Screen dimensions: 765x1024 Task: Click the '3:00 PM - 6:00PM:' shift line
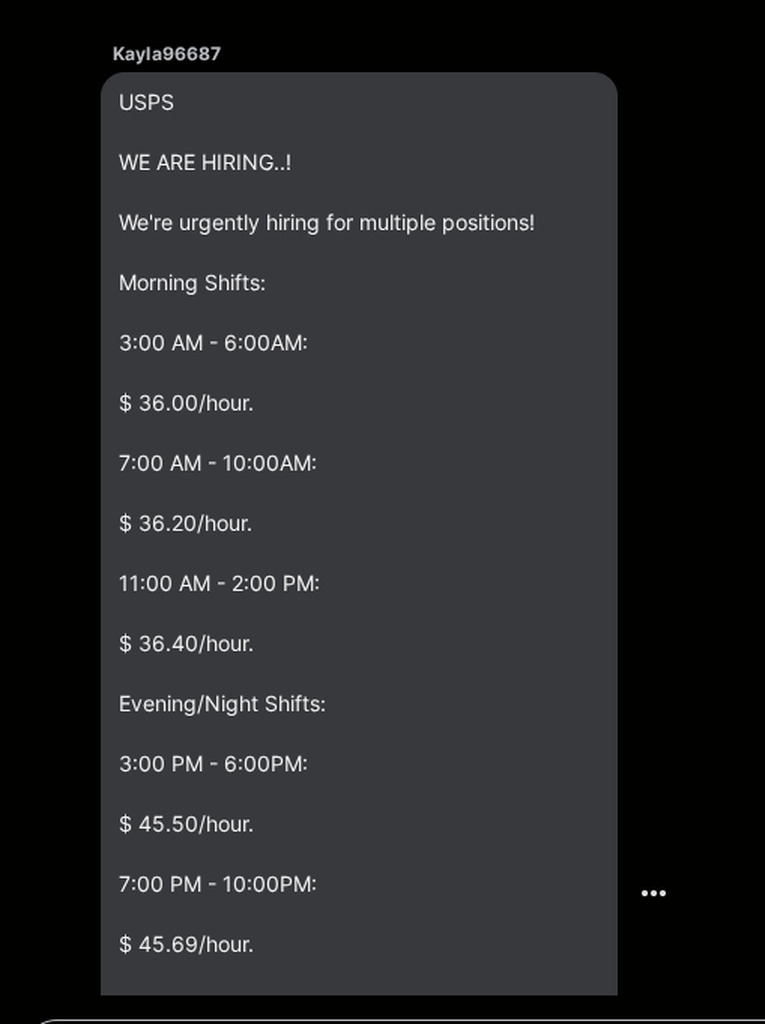pyautogui.click(x=213, y=764)
